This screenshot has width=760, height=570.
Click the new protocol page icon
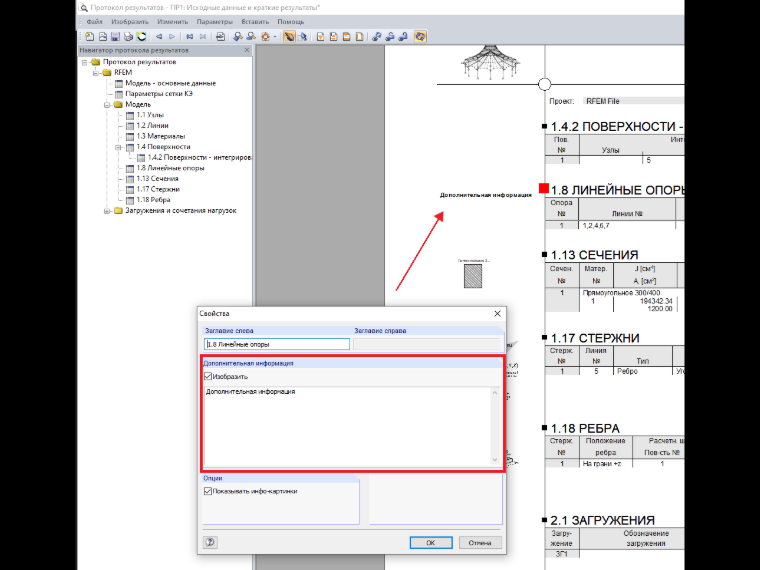click(89, 36)
